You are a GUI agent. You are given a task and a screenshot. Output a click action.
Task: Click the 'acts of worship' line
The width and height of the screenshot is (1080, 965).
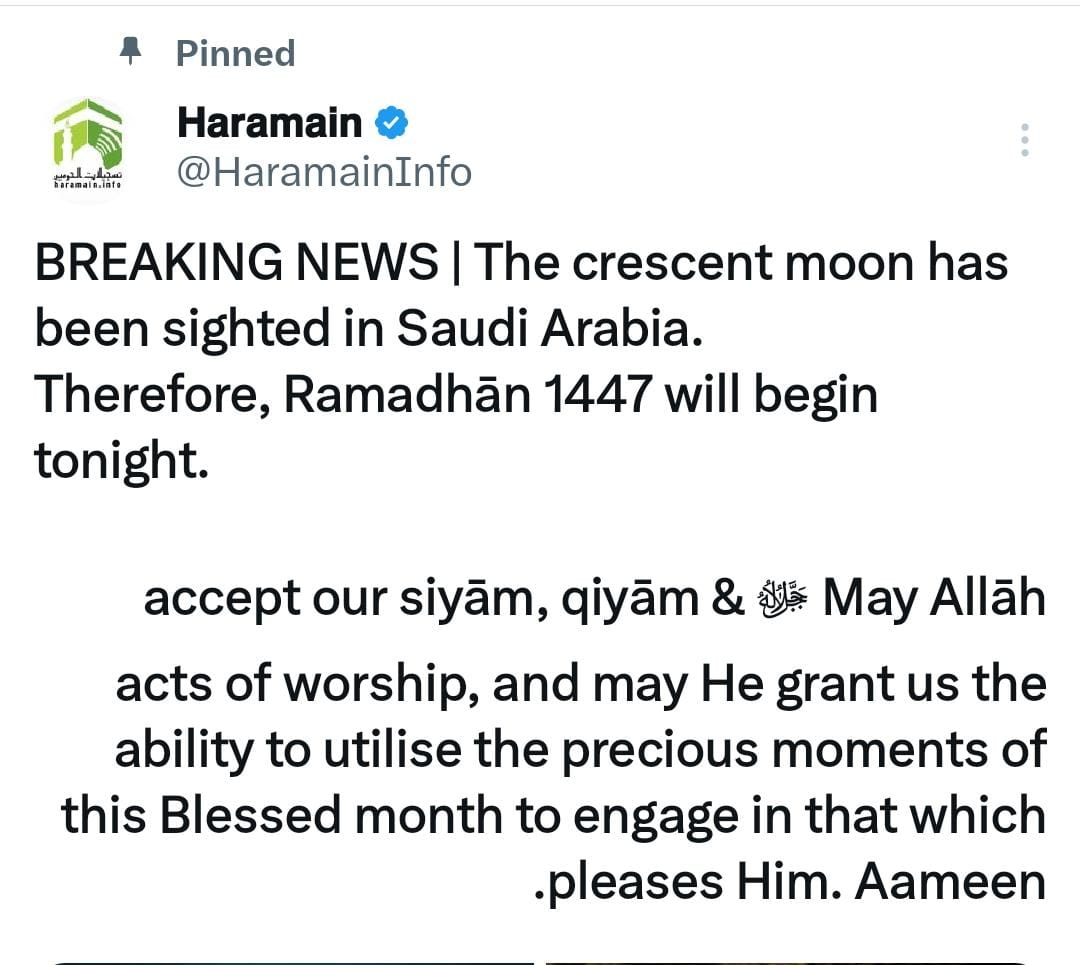pyautogui.click(x=296, y=685)
